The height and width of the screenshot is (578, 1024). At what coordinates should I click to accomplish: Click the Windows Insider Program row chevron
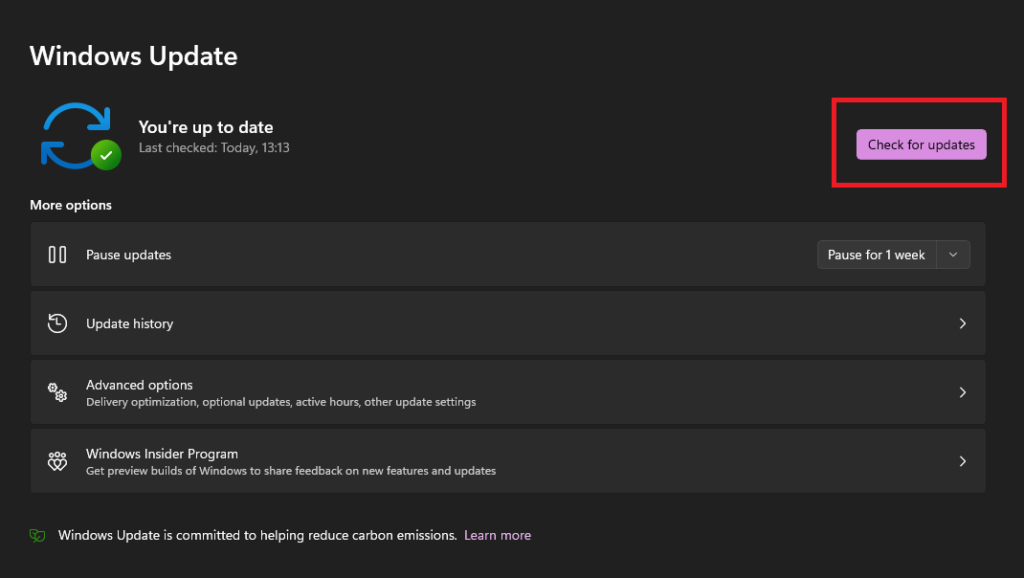tap(962, 461)
